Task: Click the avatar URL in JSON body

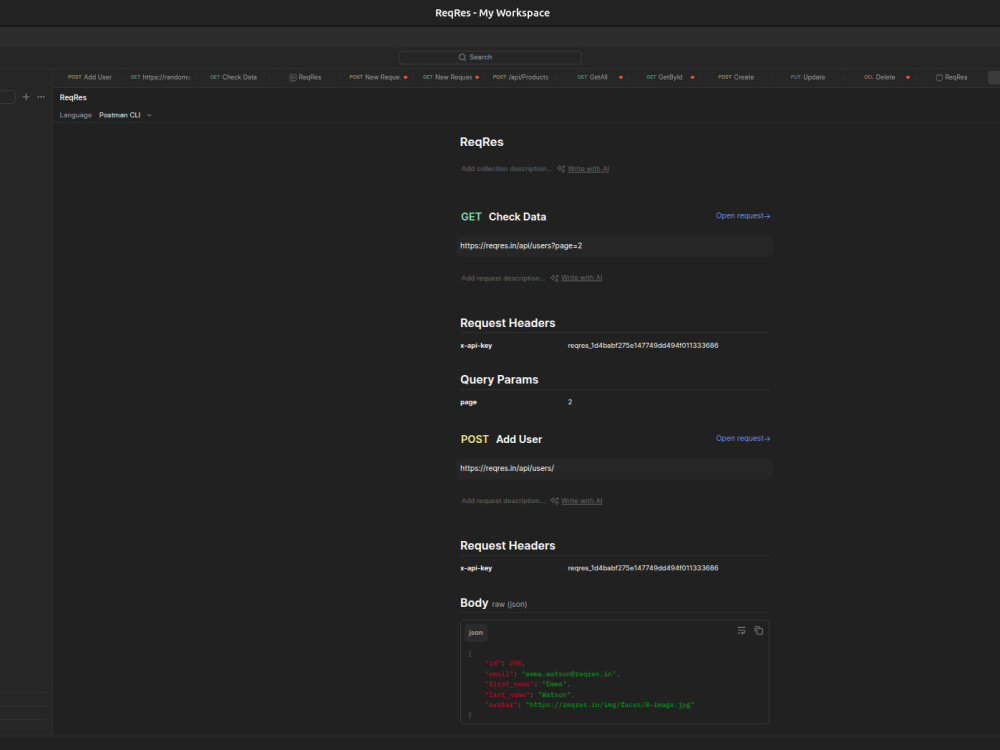Action: coord(610,705)
